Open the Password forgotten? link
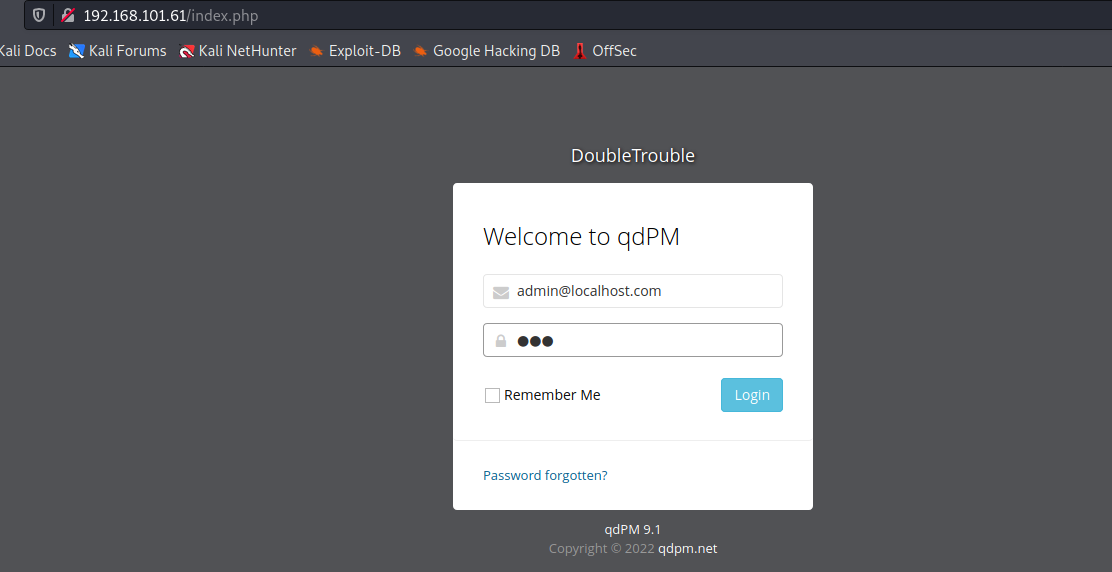Viewport: 1112px width, 572px height. (545, 476)
